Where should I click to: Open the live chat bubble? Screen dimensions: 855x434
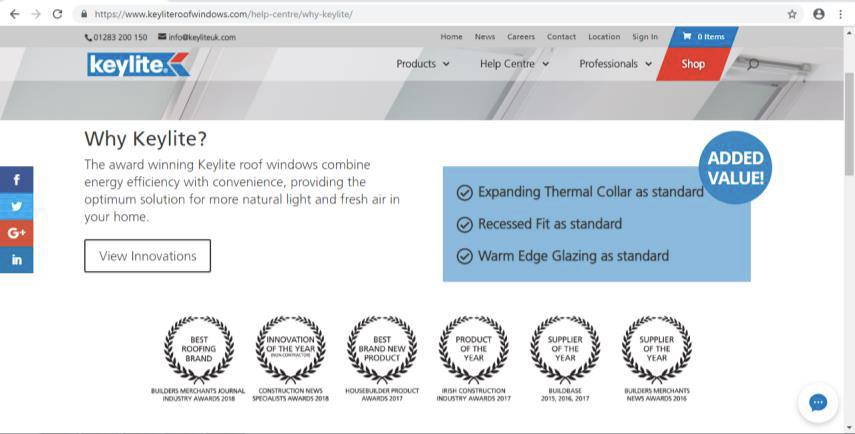[x=817, y=403]
